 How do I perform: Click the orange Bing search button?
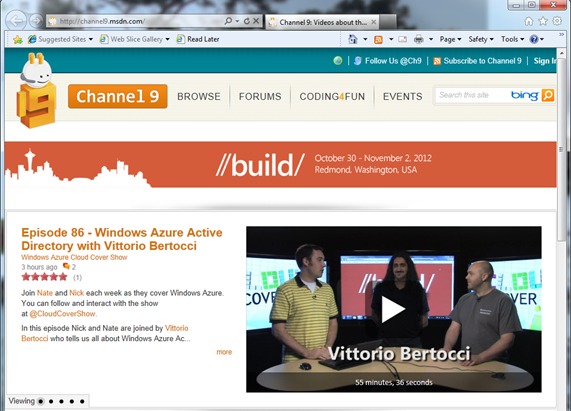click(548, 95)
